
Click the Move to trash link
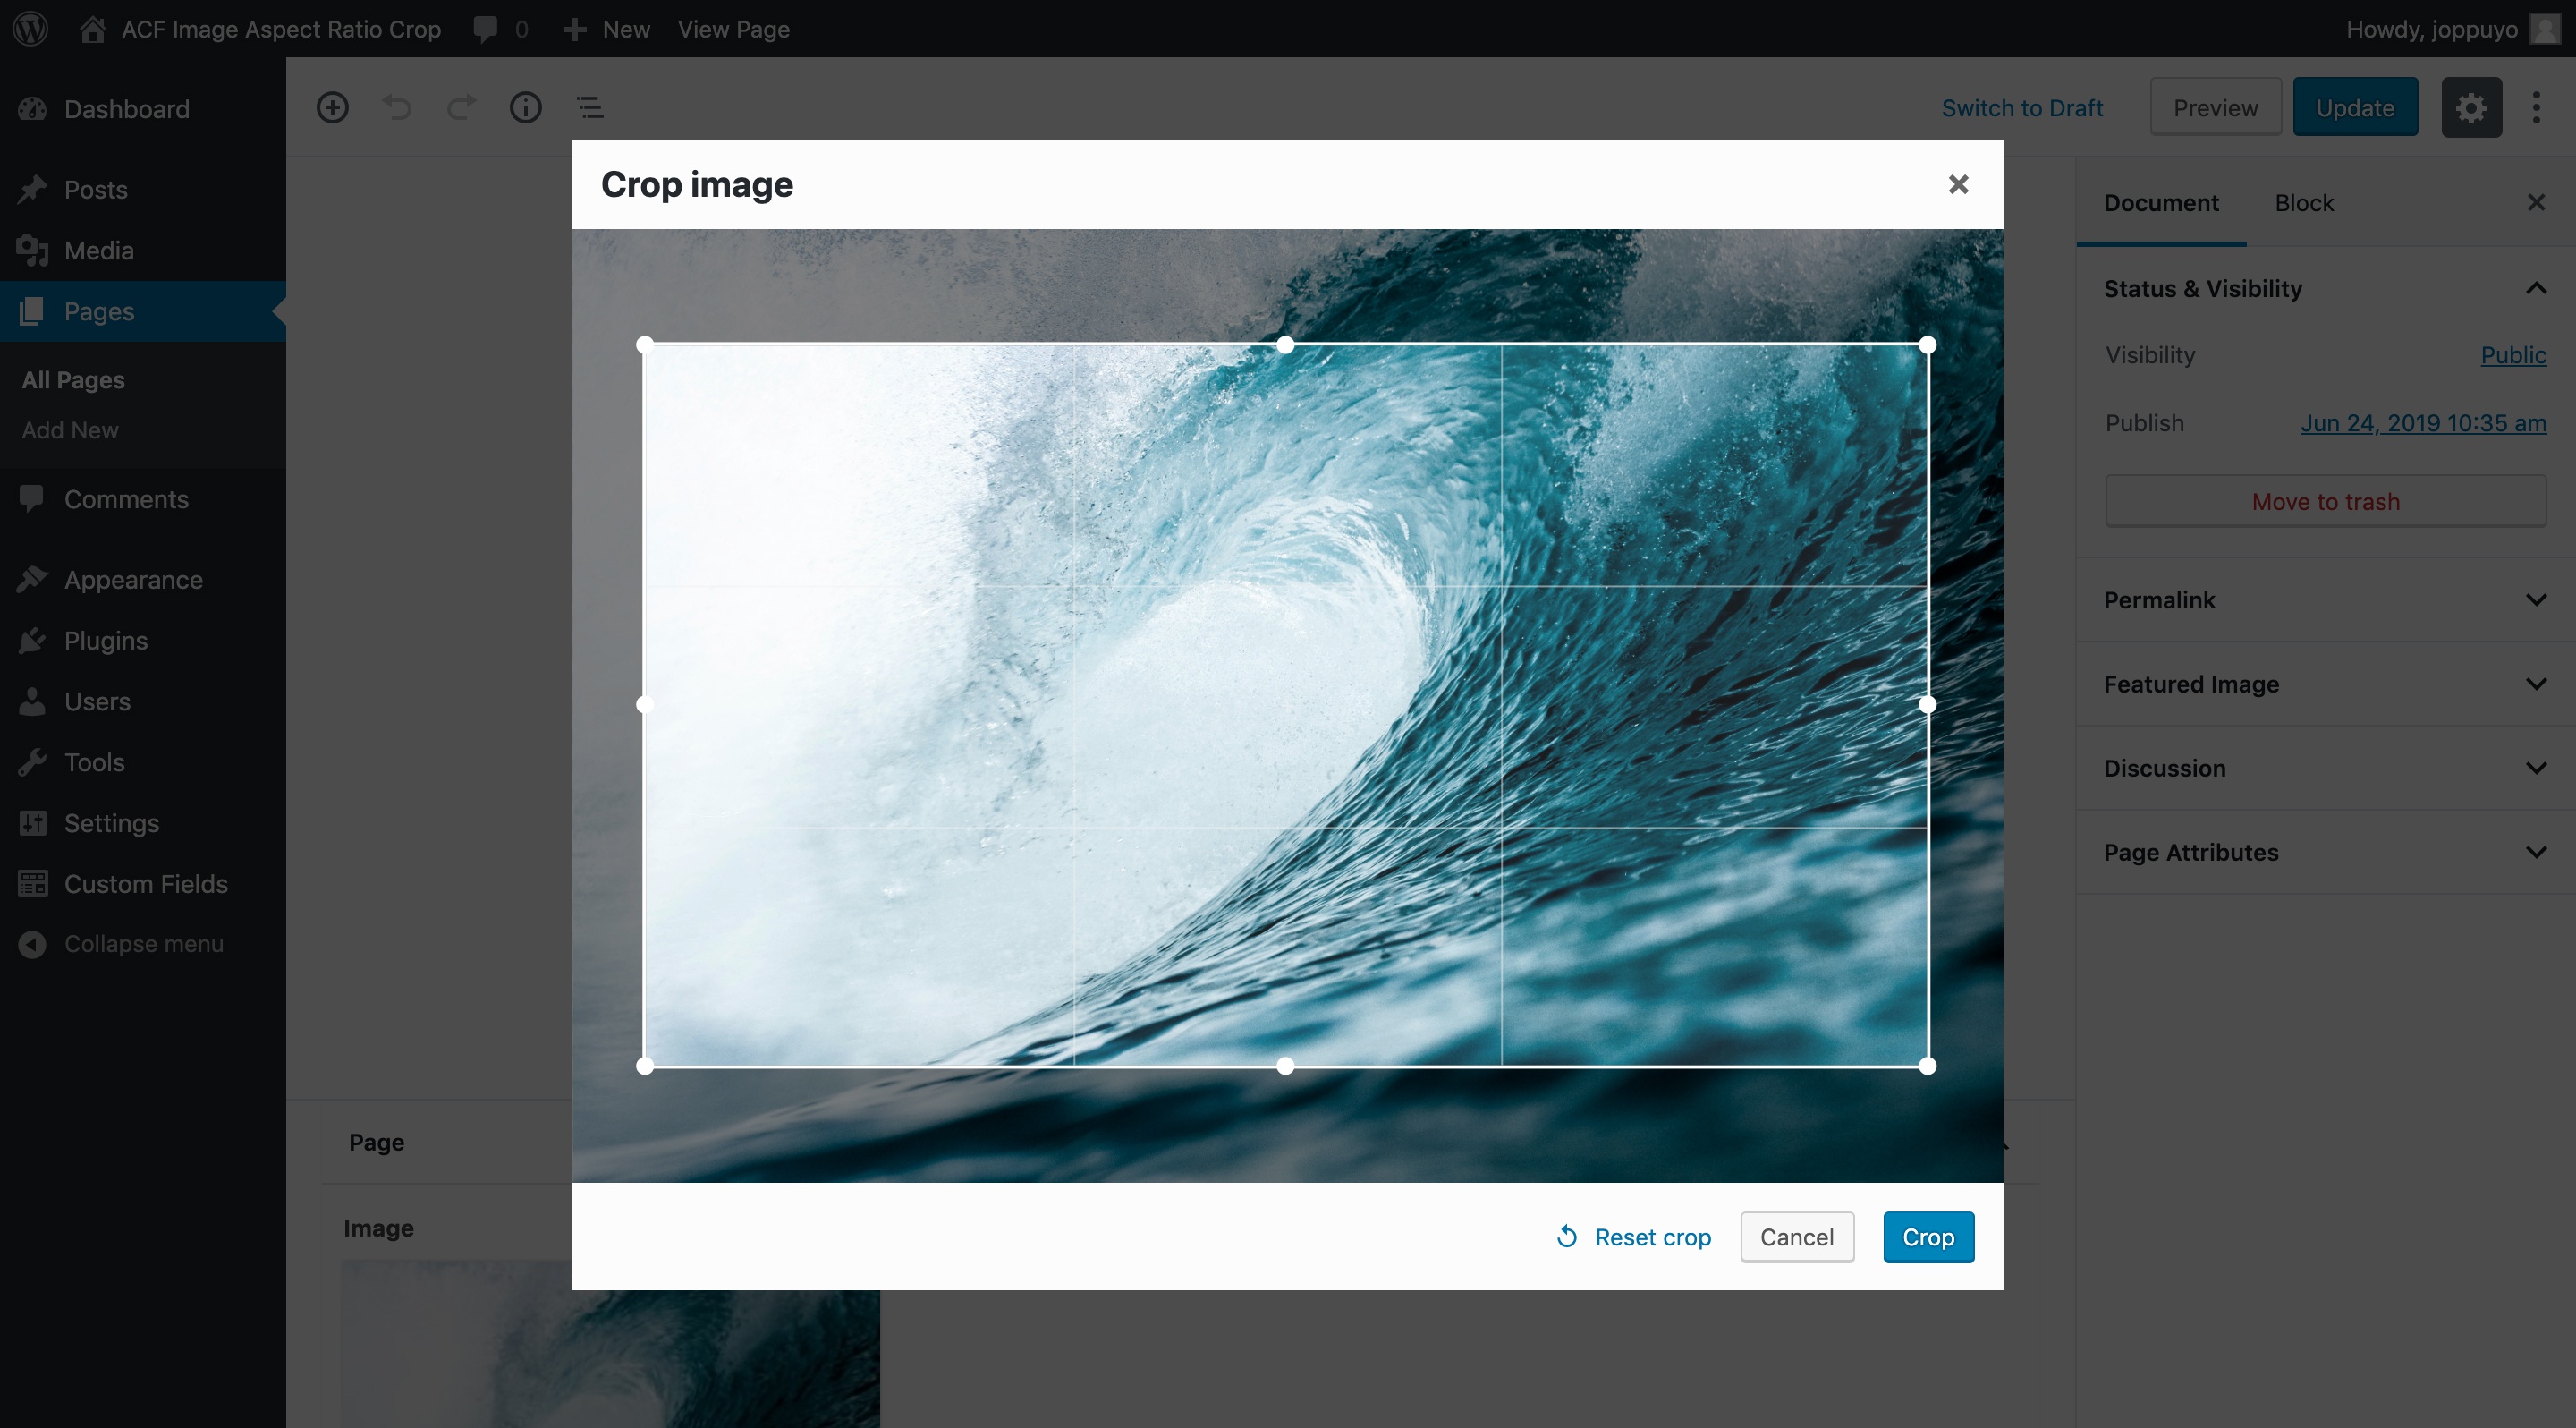2325,501
